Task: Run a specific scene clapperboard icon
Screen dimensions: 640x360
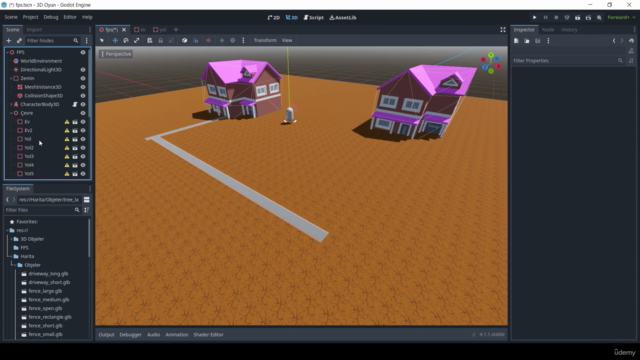Action: (588, 18)
